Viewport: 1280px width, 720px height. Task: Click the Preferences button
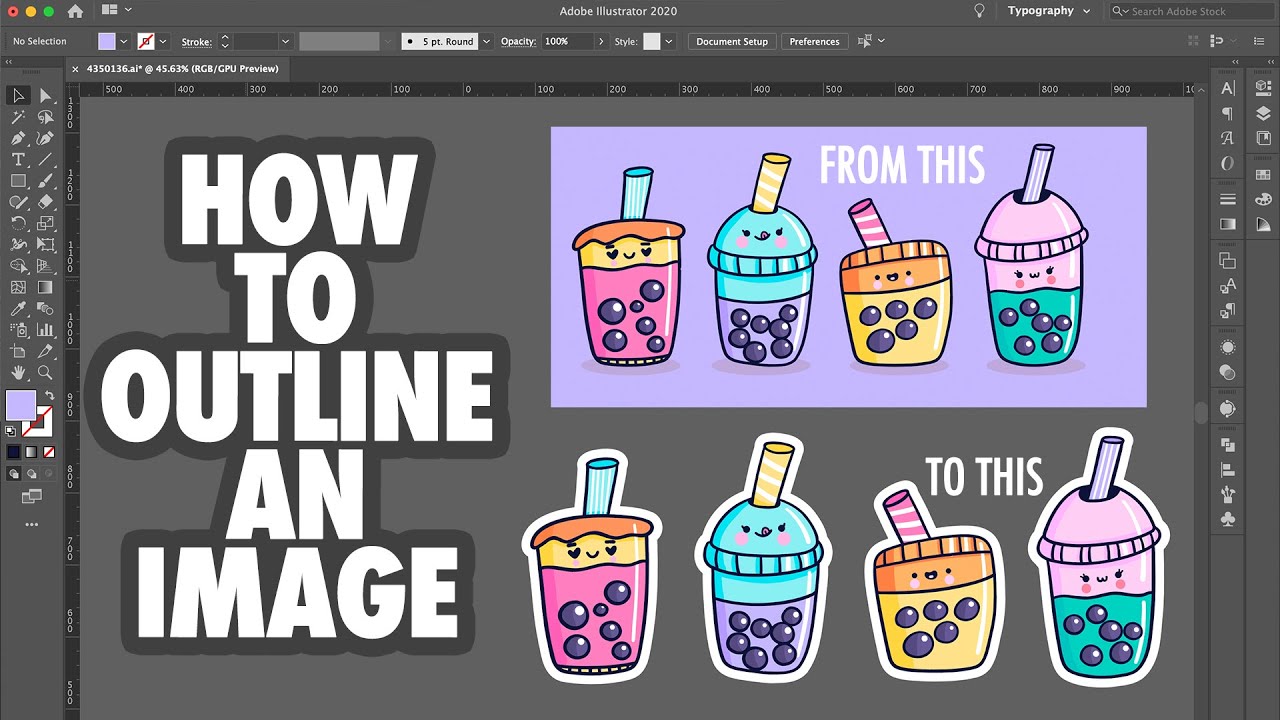pyautogui.click(x=814, y=42)
